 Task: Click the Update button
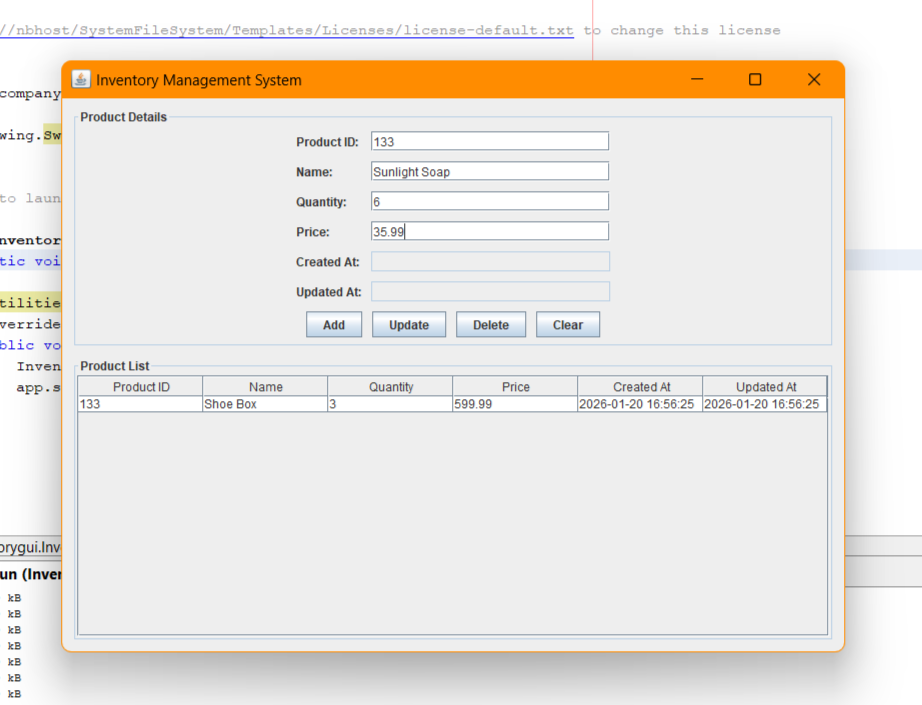(x=409, y=325)
